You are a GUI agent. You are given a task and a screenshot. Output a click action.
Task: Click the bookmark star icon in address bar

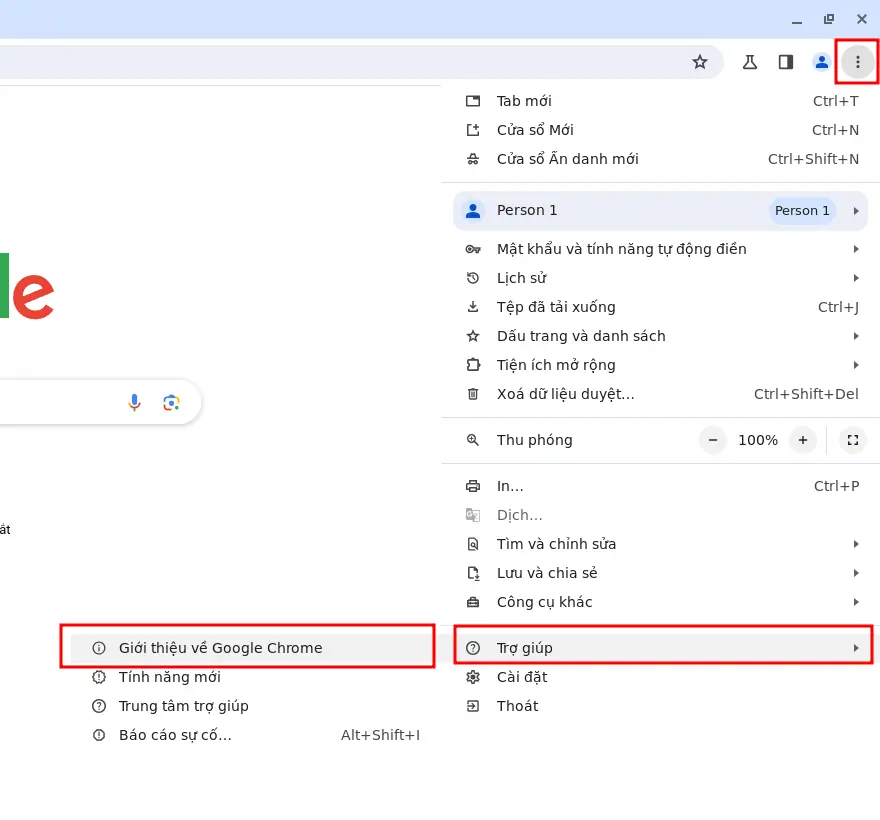tap(699, 62)
